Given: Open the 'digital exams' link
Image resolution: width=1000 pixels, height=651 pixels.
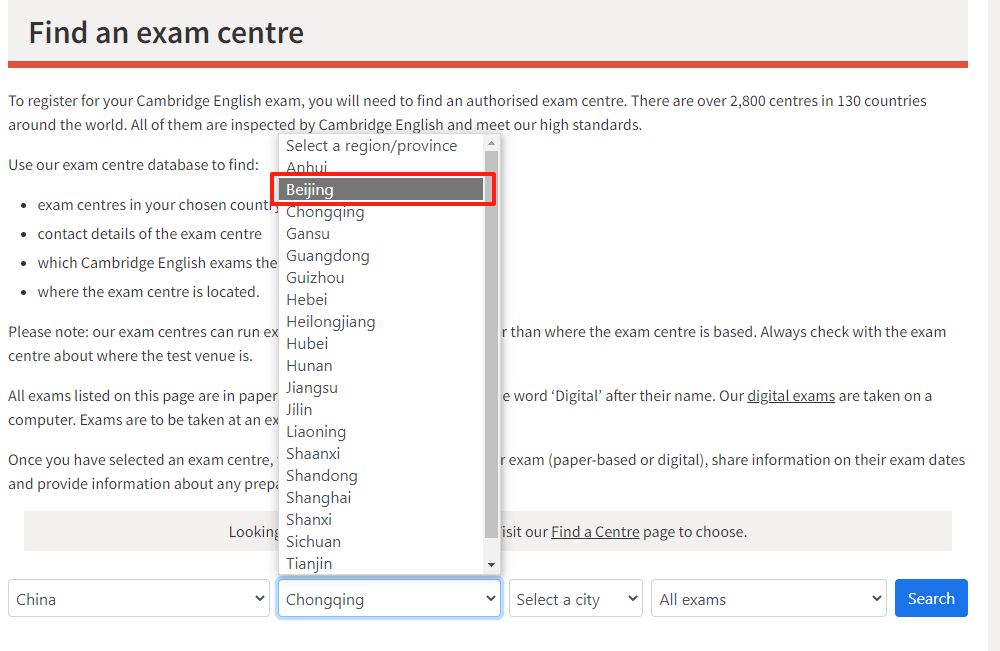Looking at the screenshot, I should point(791,396).
